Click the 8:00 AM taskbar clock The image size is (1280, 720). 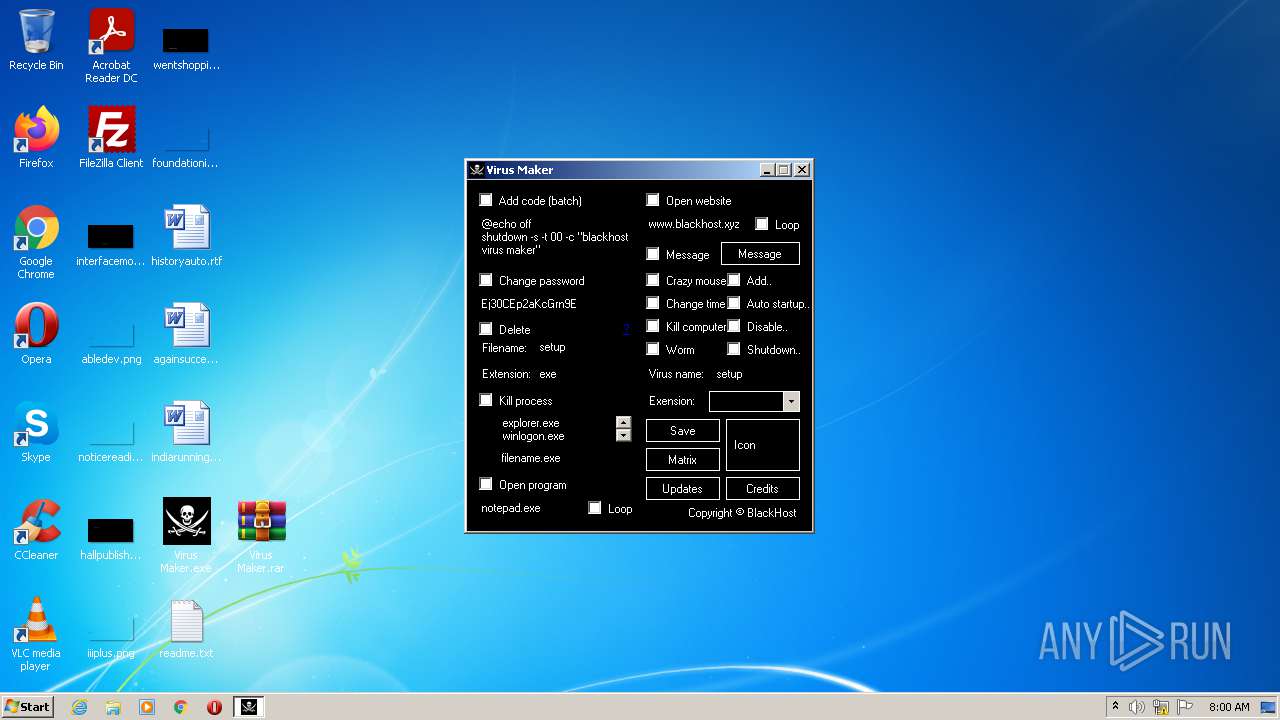[1229, 707]
